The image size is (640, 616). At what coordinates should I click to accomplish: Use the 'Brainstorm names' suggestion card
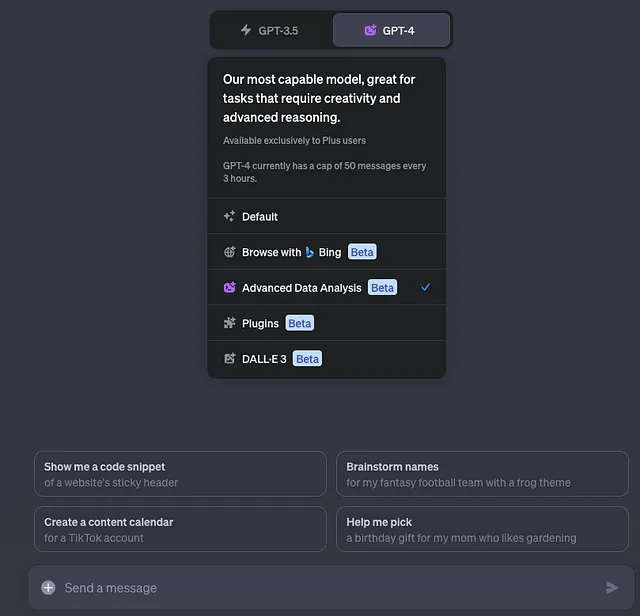point(482,474)
